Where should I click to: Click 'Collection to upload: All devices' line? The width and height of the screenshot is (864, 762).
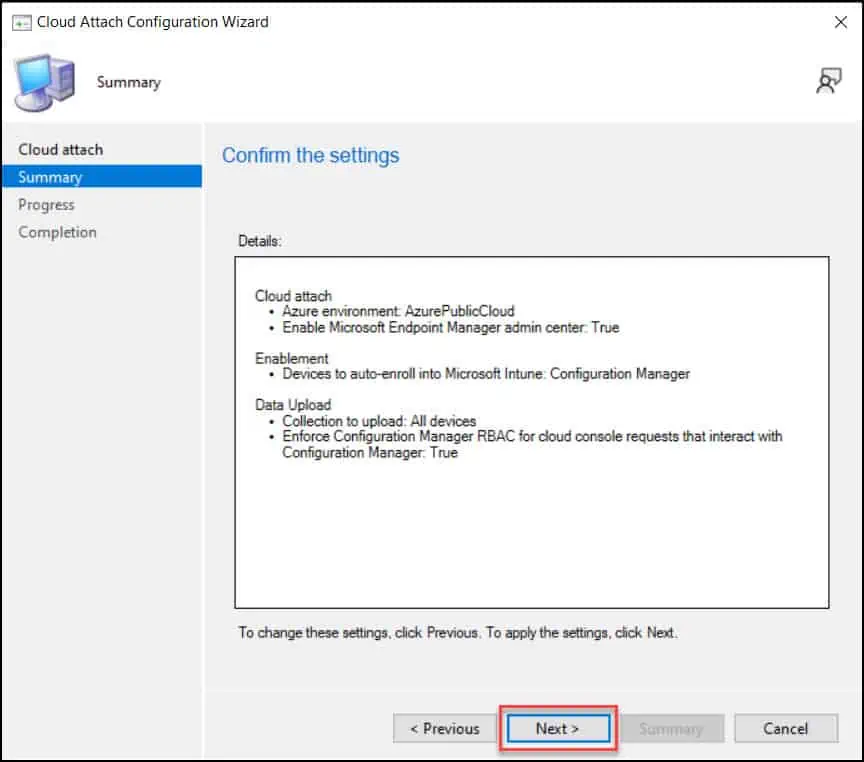[x=379, y=421]
